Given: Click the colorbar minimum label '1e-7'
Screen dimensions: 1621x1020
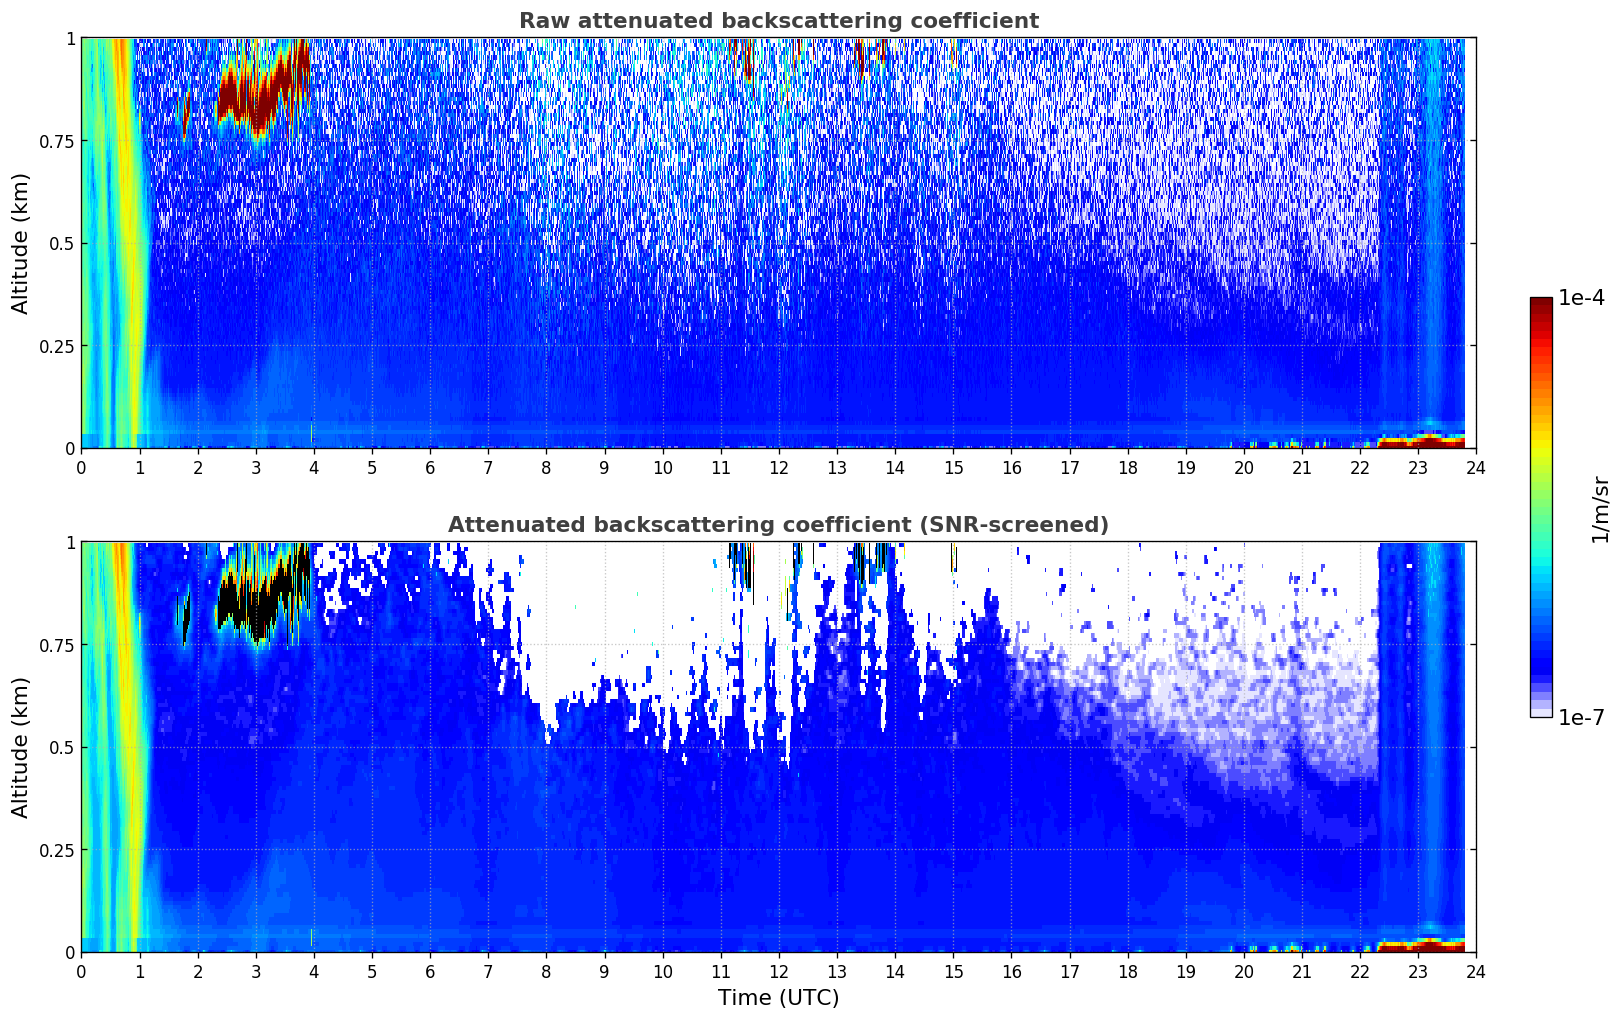Looking at the screenshot, I should coord(1581,718).
